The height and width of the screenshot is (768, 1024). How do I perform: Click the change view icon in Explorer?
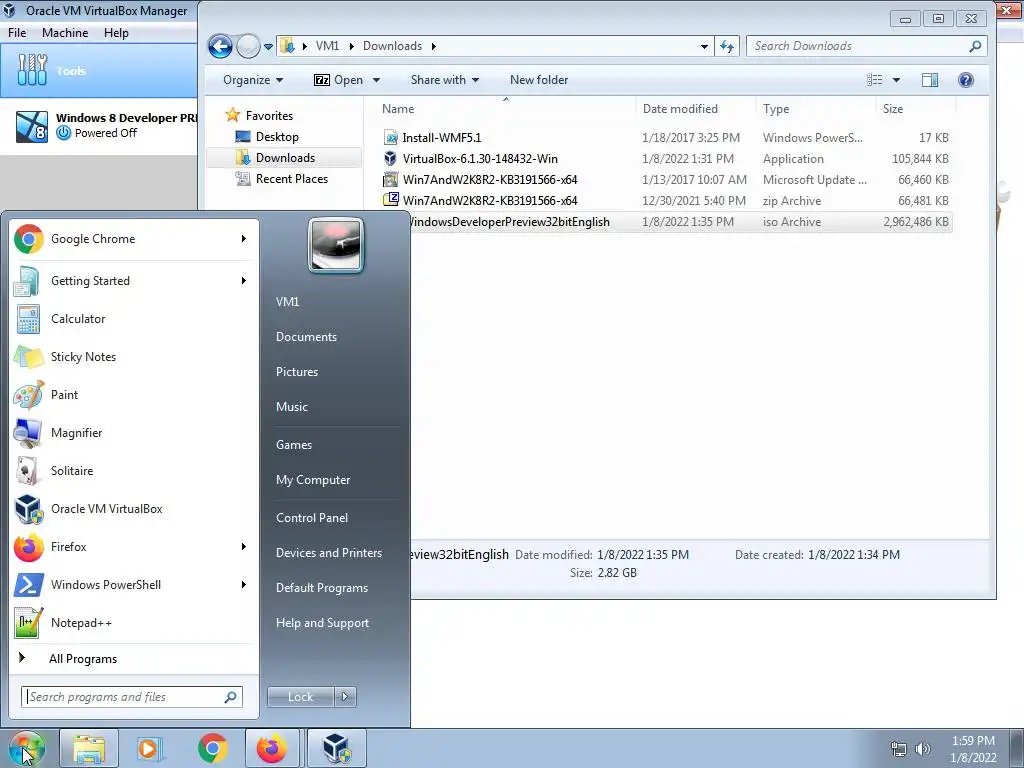[x=874, y=80]
